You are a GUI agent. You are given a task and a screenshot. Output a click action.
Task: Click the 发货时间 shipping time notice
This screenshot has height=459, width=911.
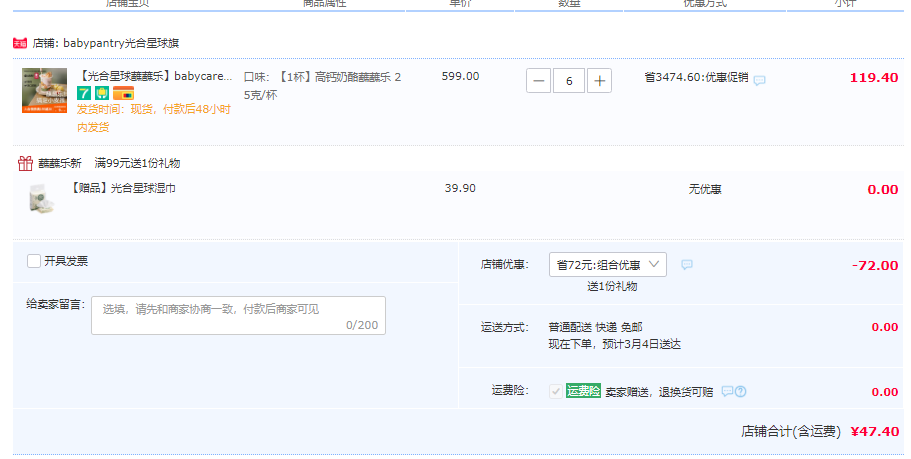pyautogui.click(x=154, y=118)
